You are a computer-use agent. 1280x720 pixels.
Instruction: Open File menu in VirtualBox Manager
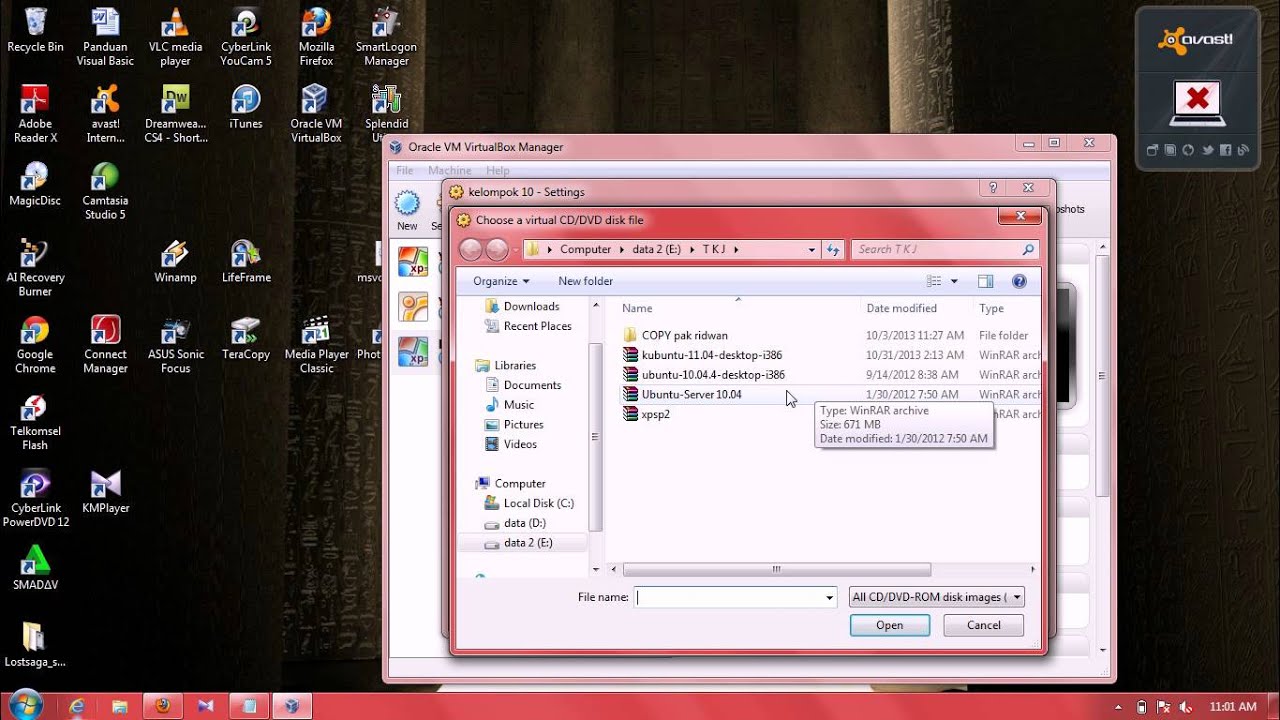pos(405,171)
